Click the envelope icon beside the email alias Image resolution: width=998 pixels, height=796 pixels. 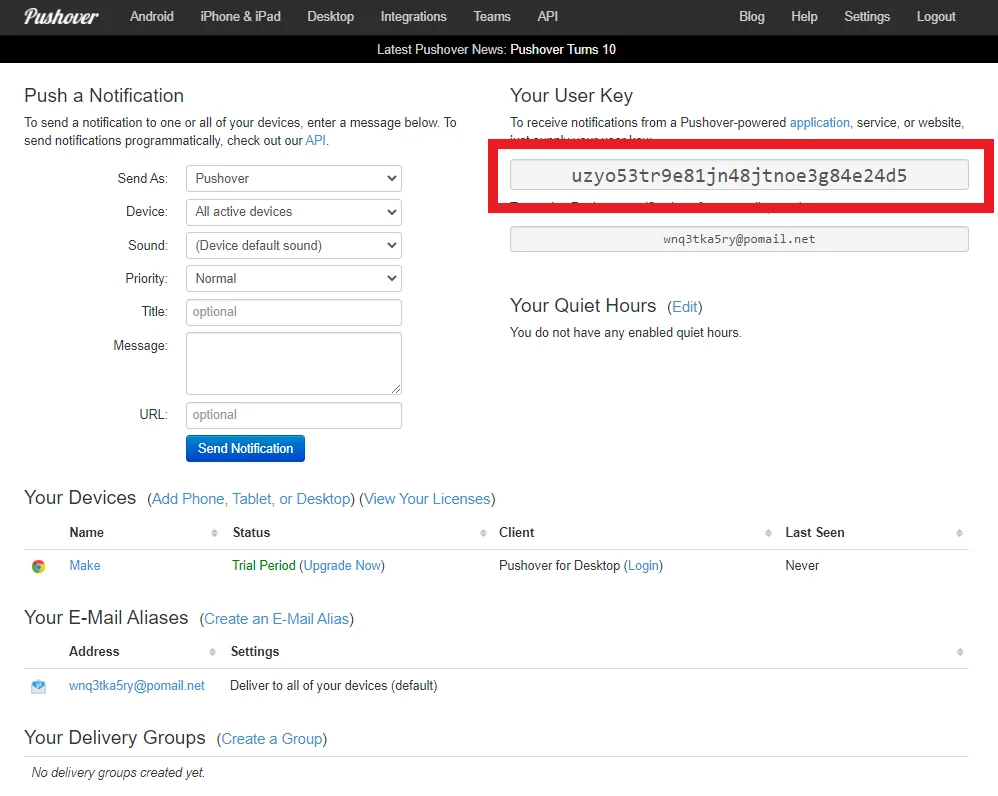tap(38, 686)
